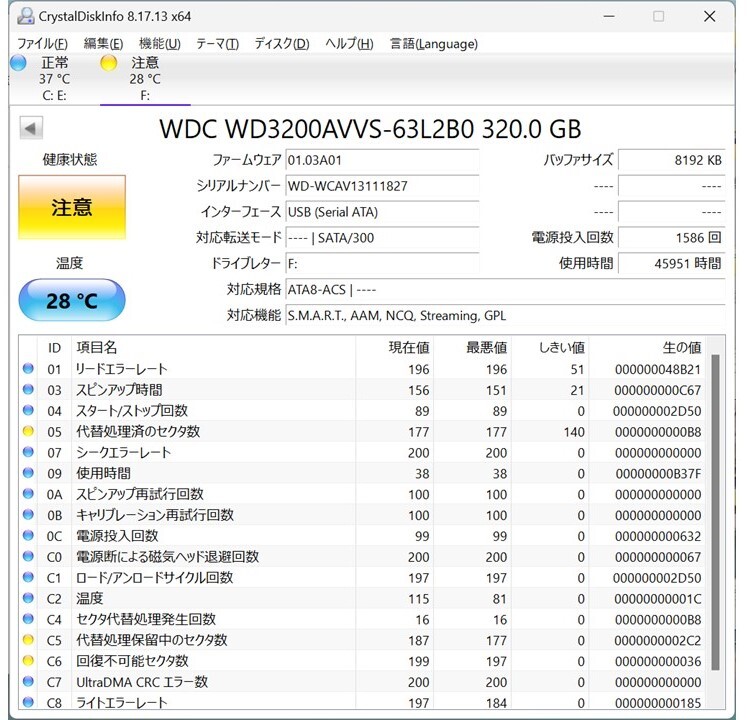Select the UltraDMA CRC エラー数 attribute name
Screen dimensions: 747x720
(142, 682)
